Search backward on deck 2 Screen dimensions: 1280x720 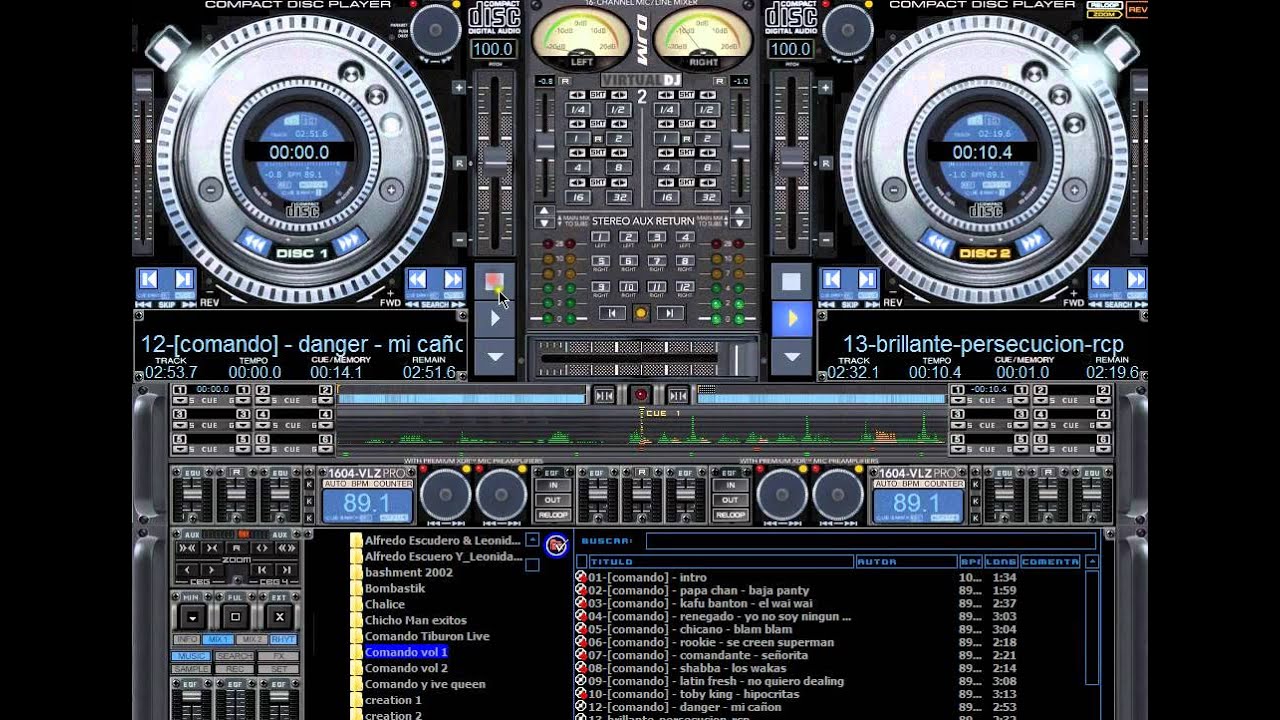click(x=1101, y=279)
